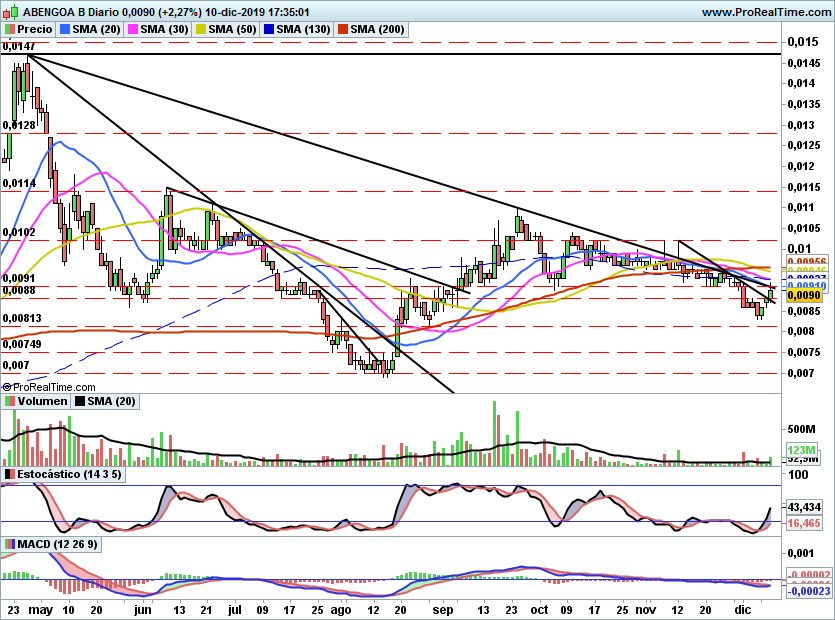Image resolution: width=835 pixels, height=620 pixels.
Task: Click the may date axis label
Action: (x=40, y=610)
